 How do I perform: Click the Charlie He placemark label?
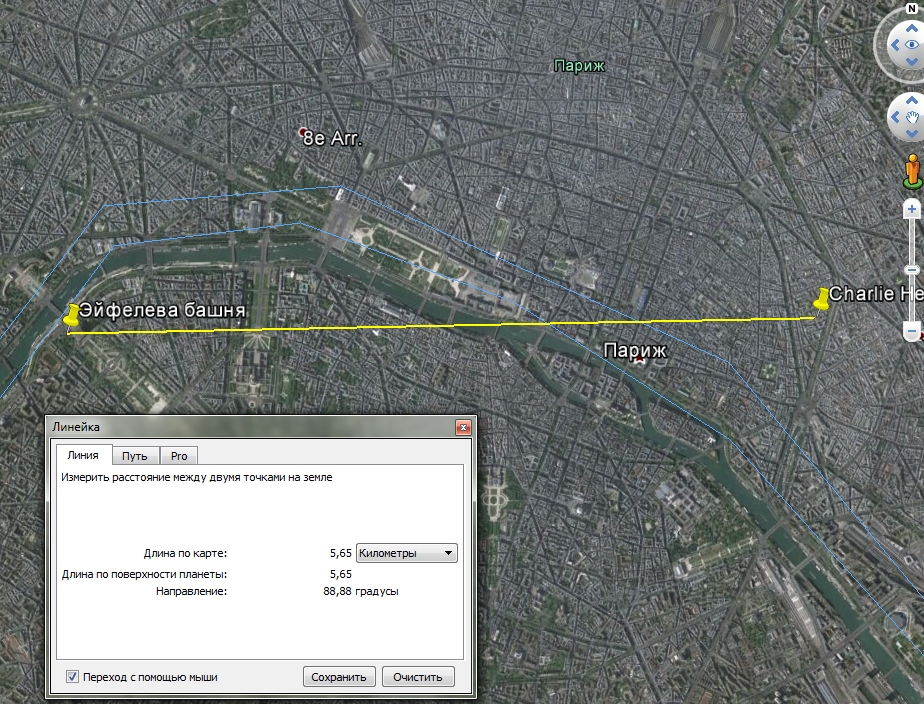876,293
